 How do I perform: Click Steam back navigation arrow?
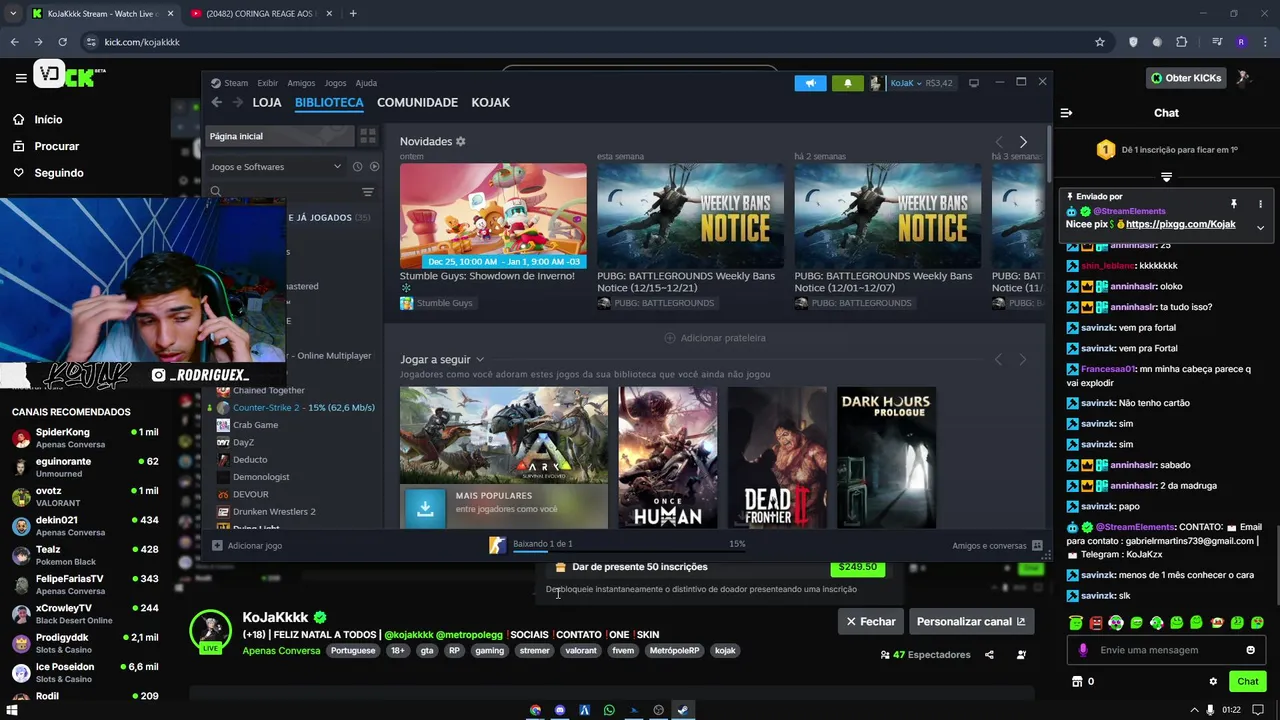point(216,102)
